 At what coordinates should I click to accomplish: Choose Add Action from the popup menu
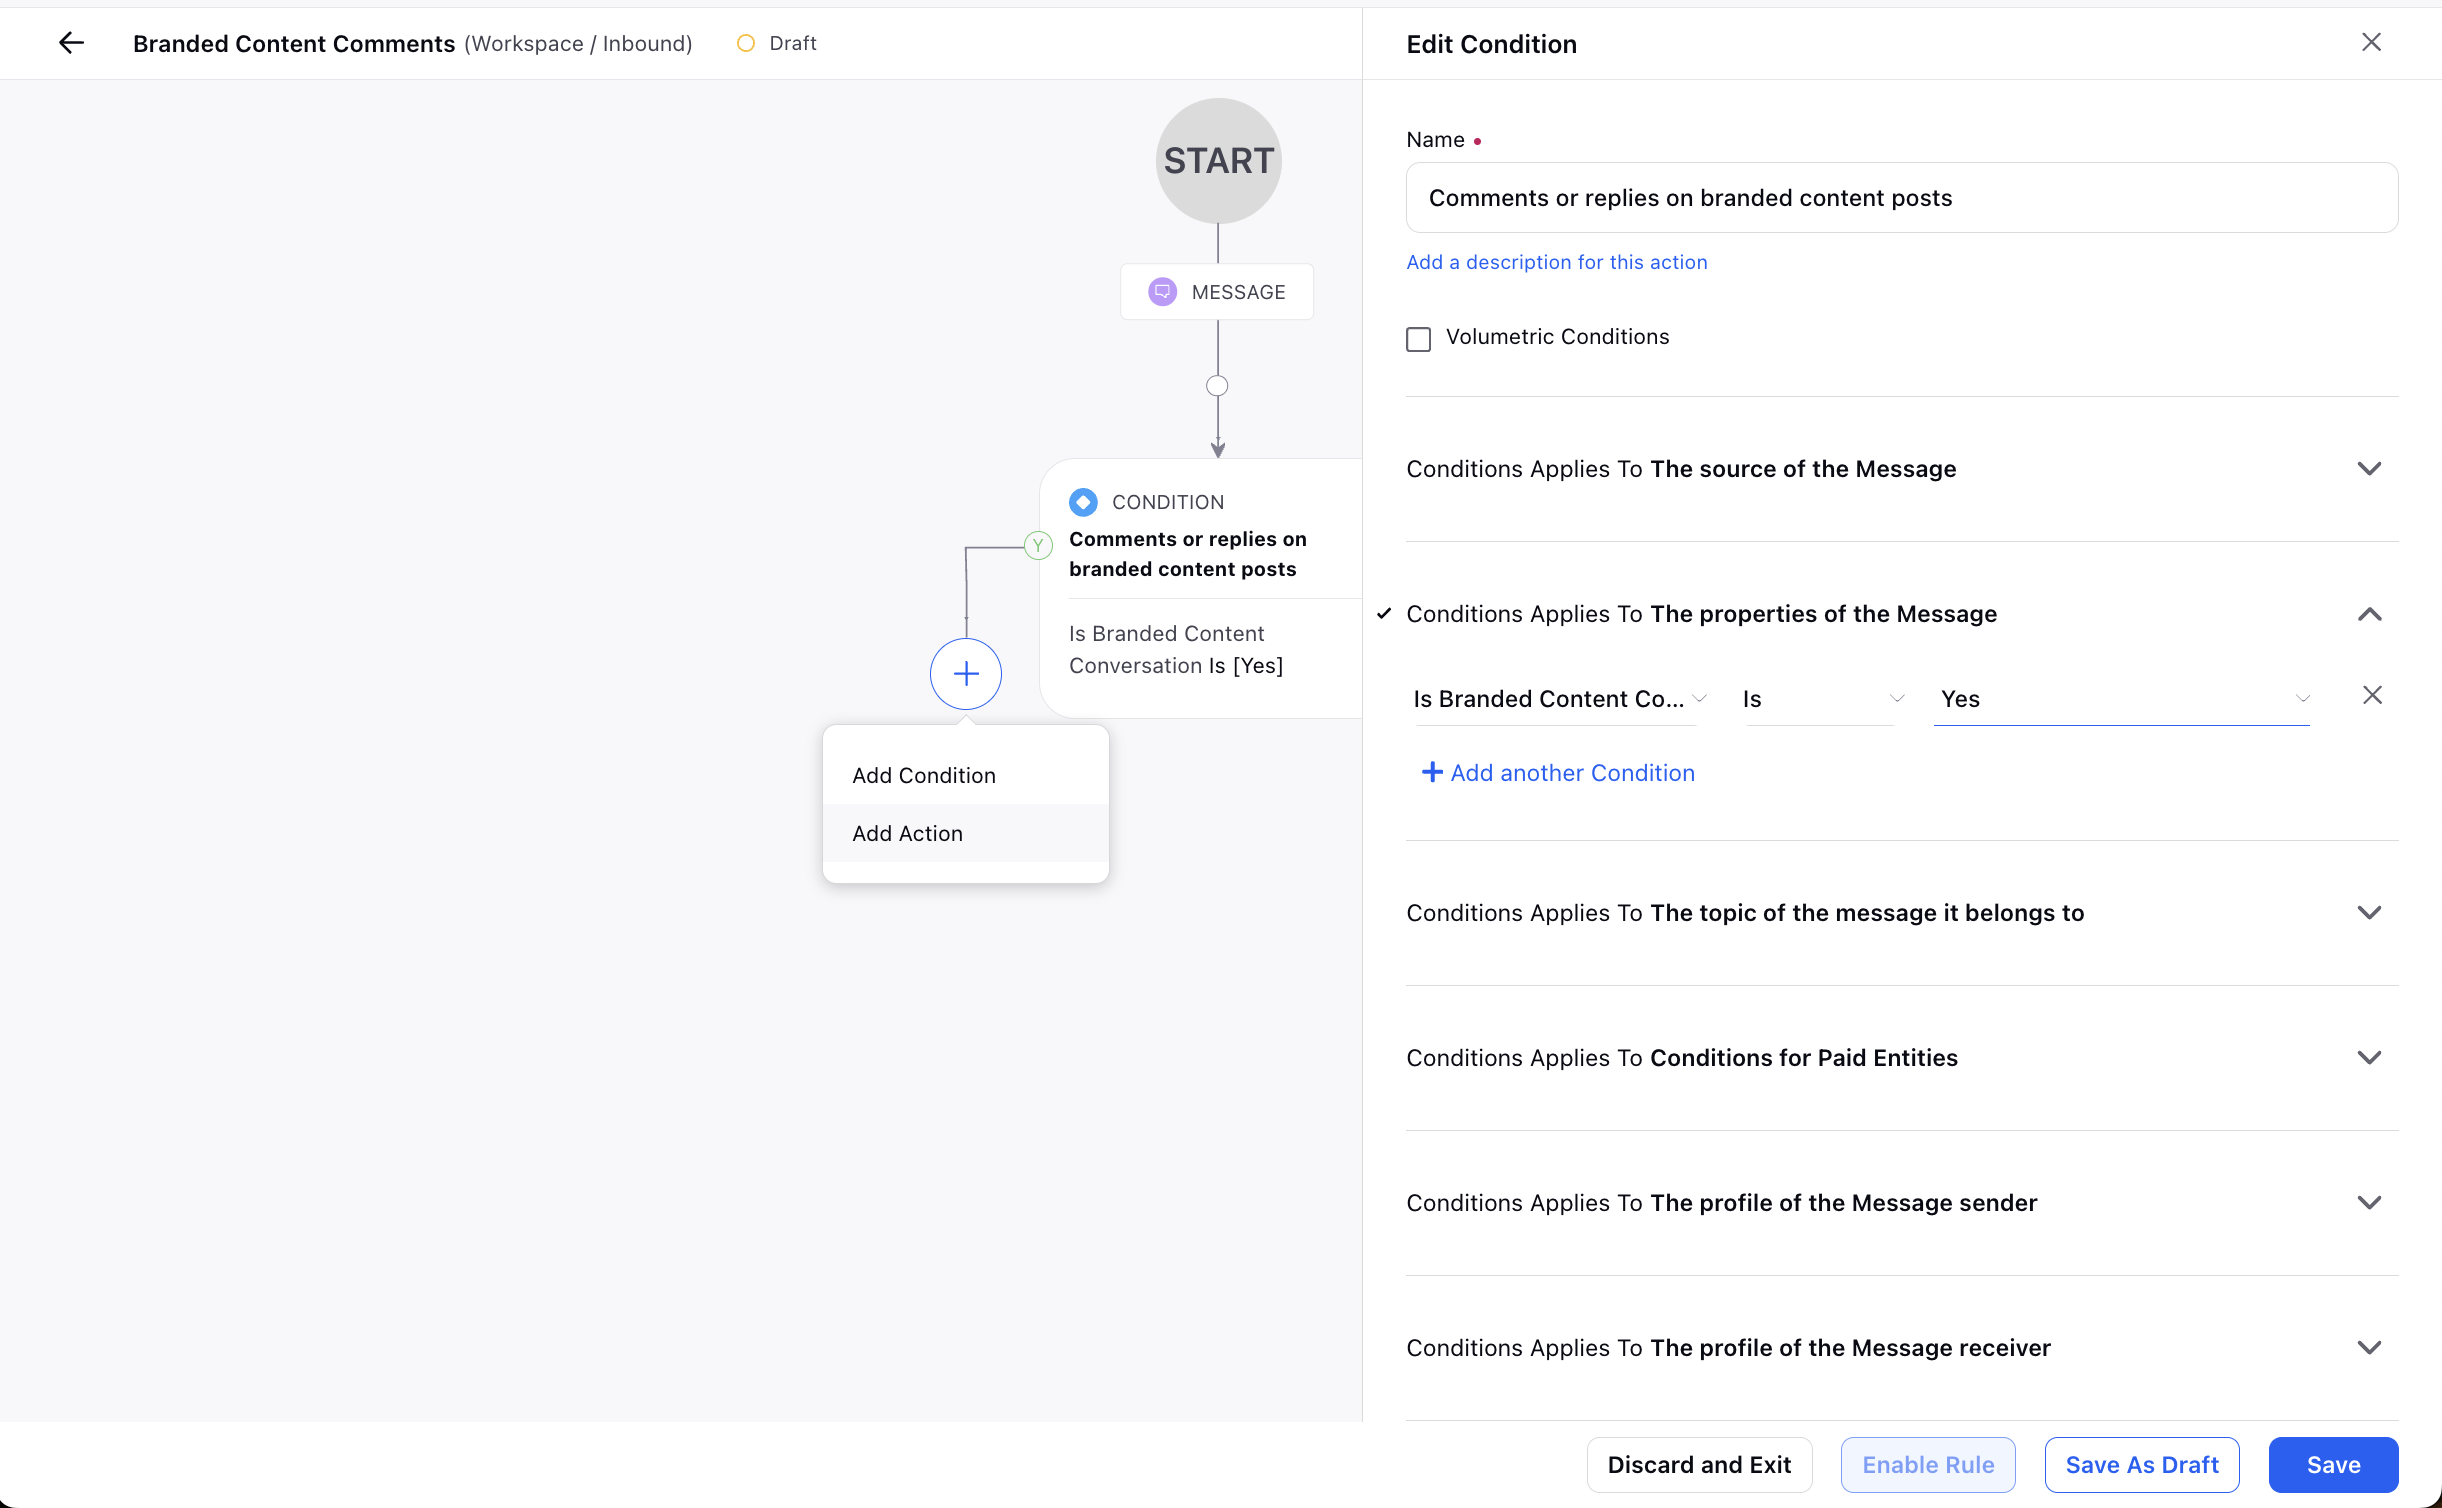tap(965, 833)
